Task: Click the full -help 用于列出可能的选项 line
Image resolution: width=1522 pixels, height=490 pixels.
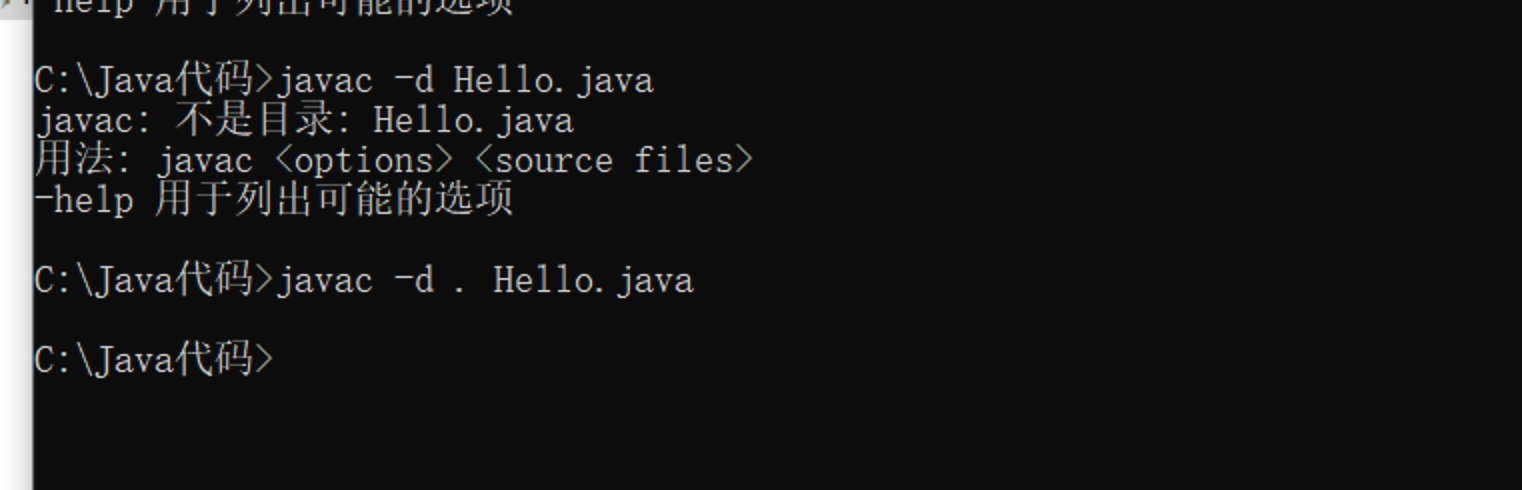Action: click(273, 199)
